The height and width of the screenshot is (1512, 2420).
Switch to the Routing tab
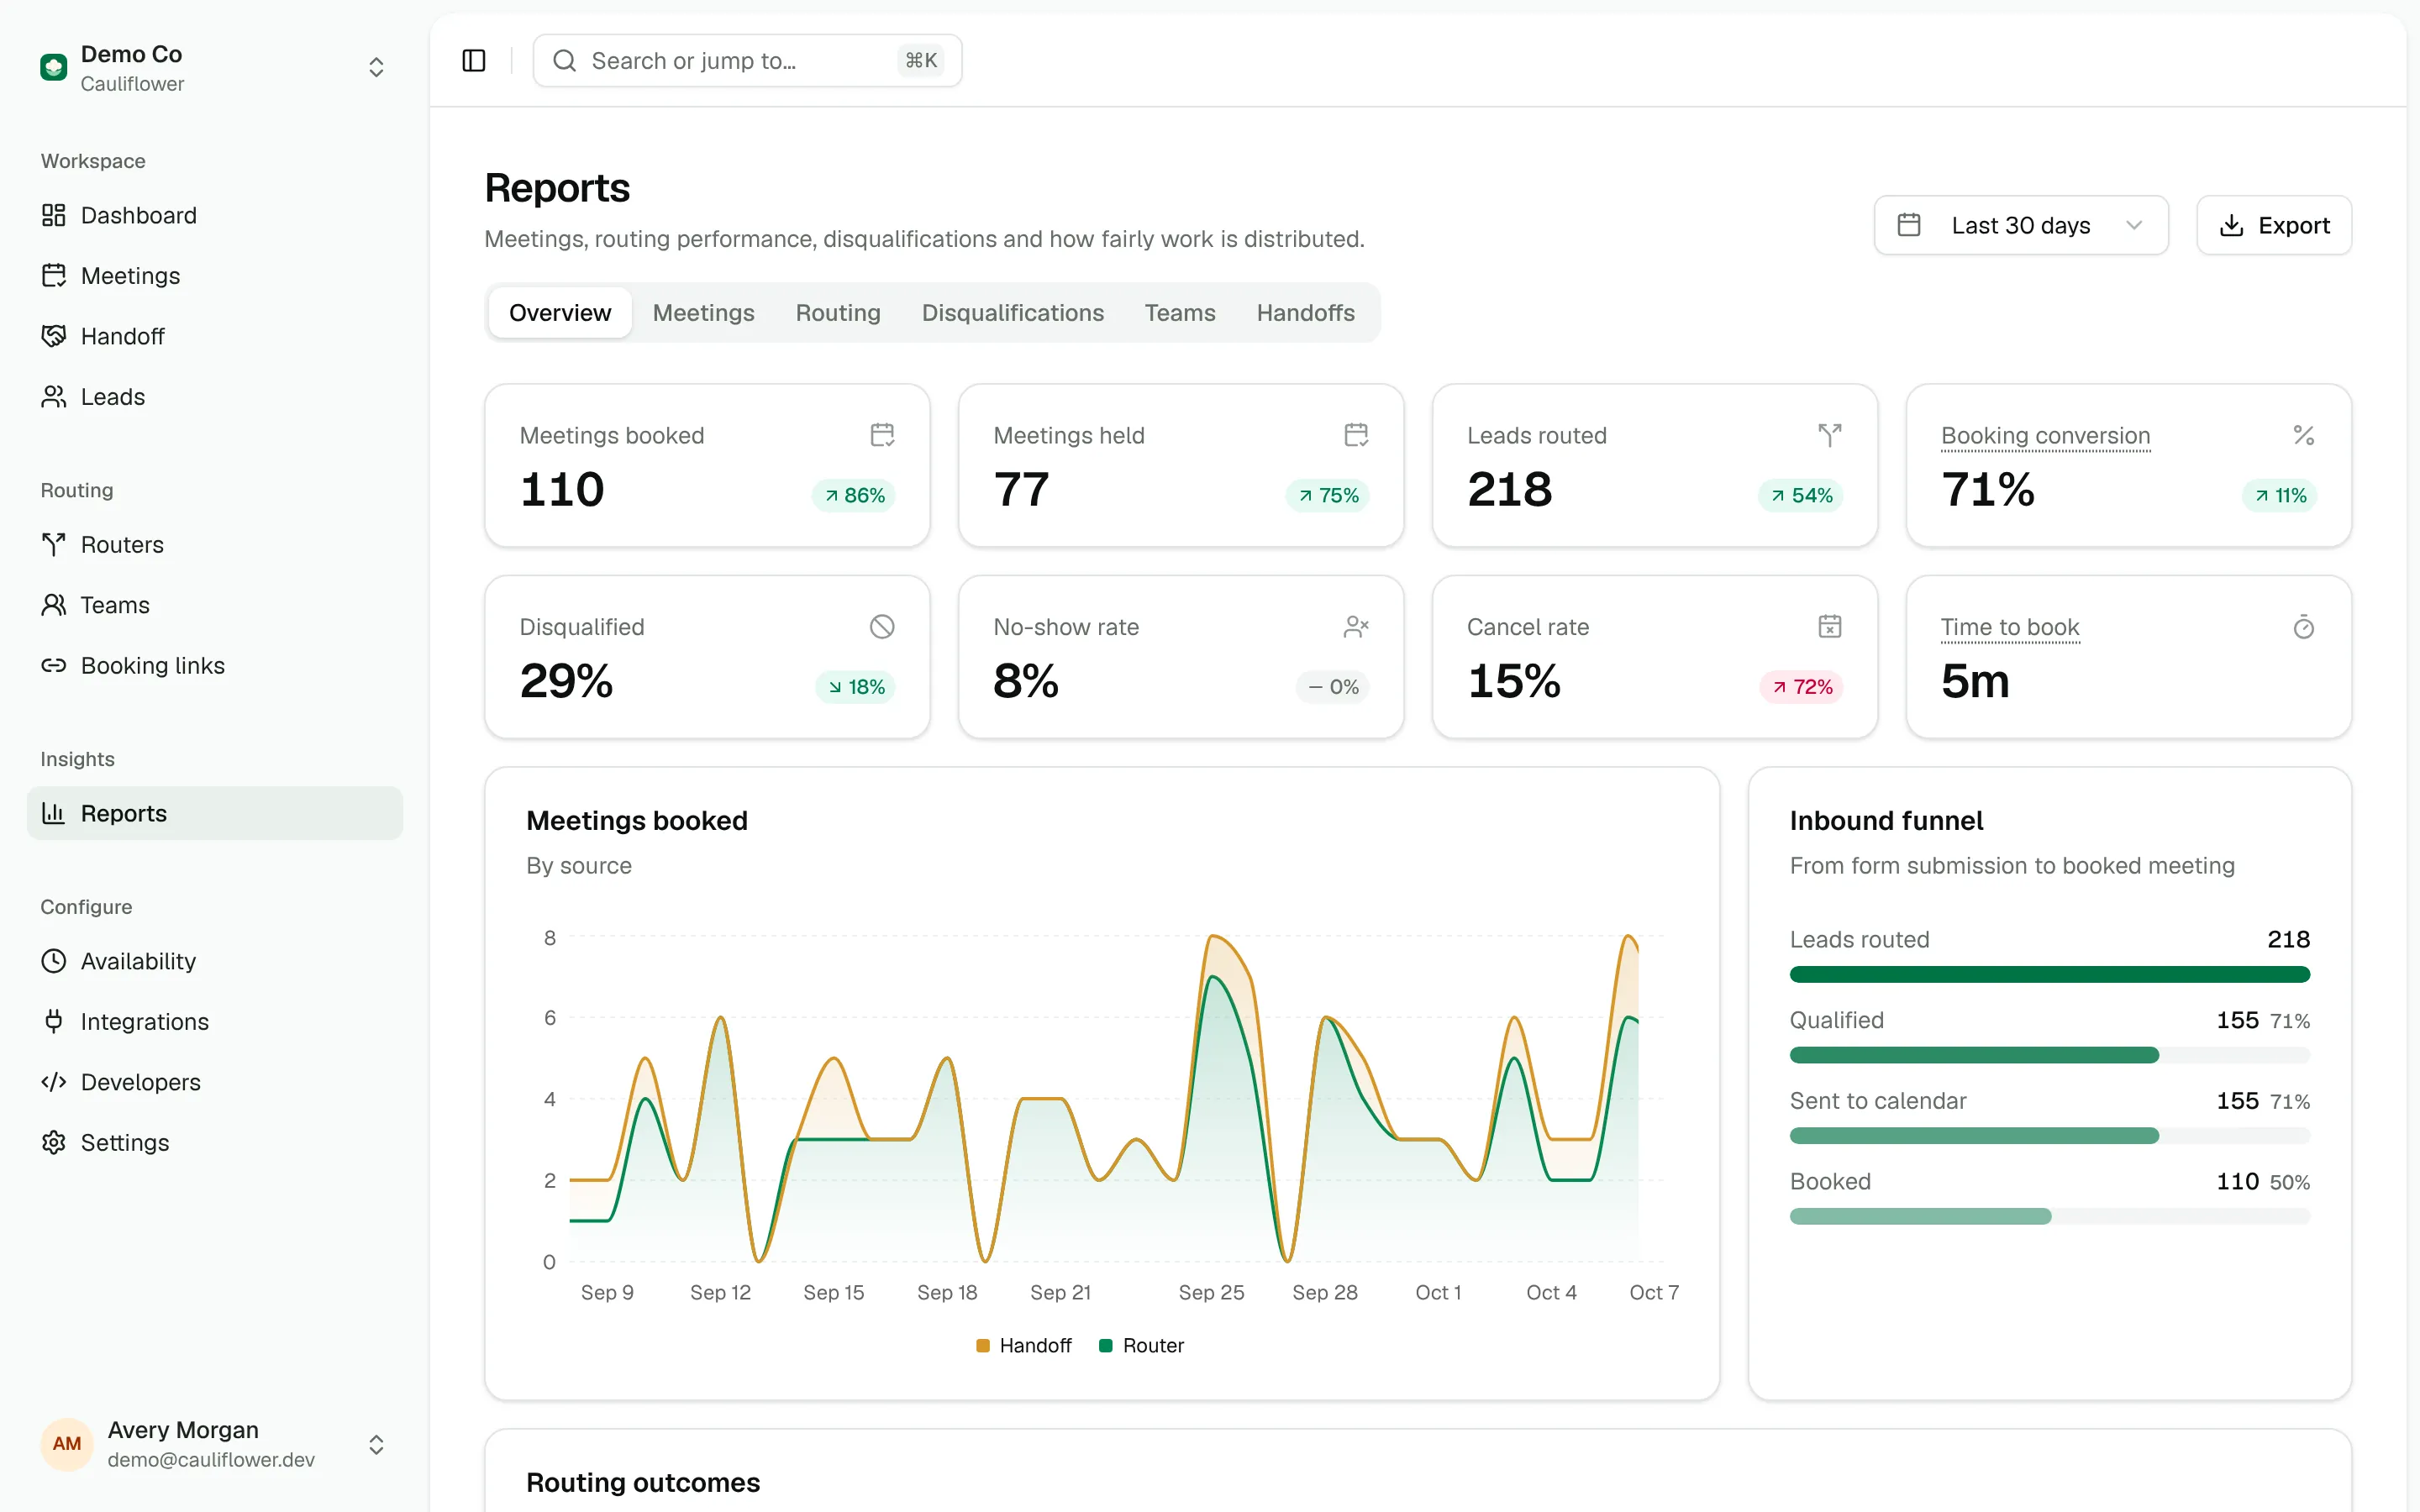(838, 313)
